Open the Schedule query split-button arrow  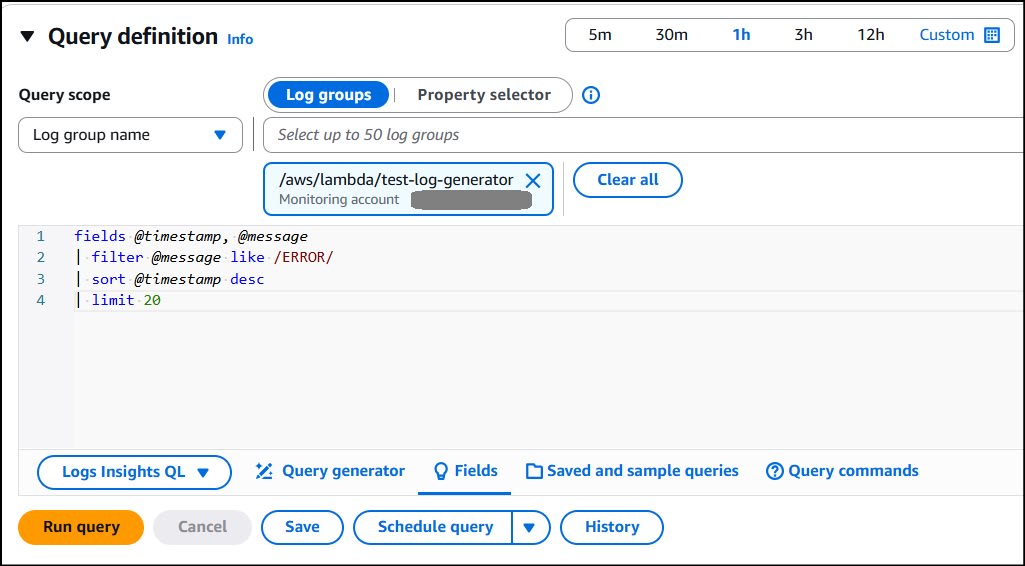coord(531,528)
